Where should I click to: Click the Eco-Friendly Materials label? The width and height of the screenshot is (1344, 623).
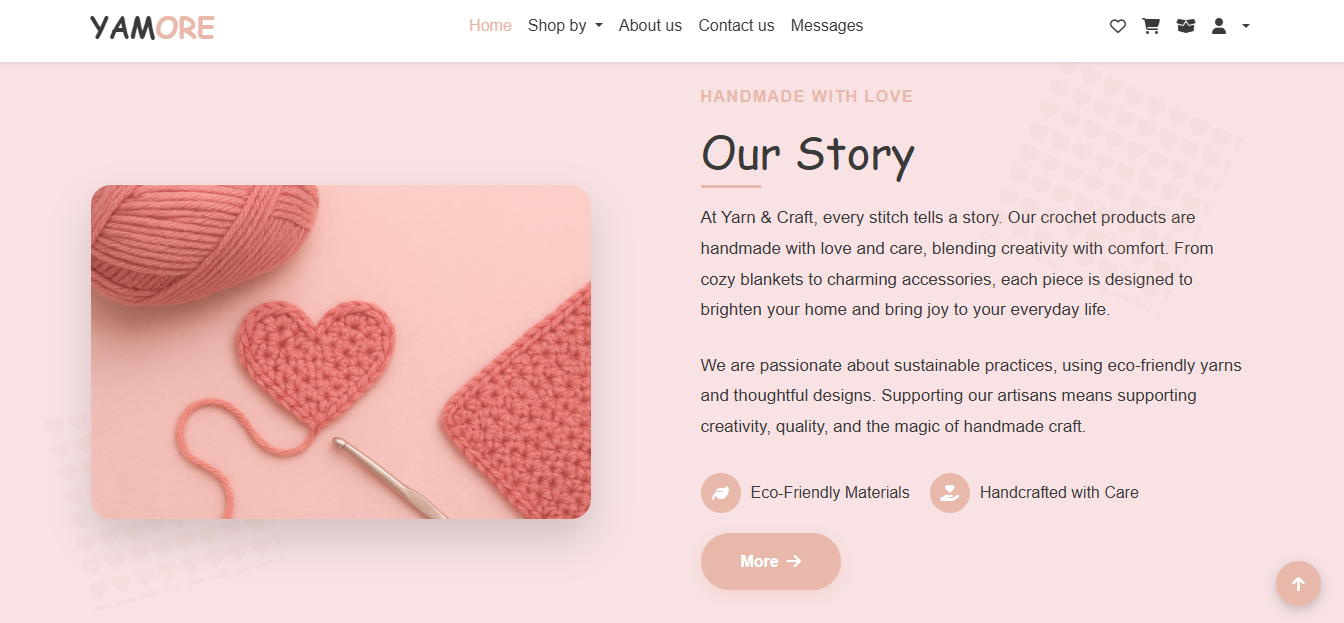[830, 493]
